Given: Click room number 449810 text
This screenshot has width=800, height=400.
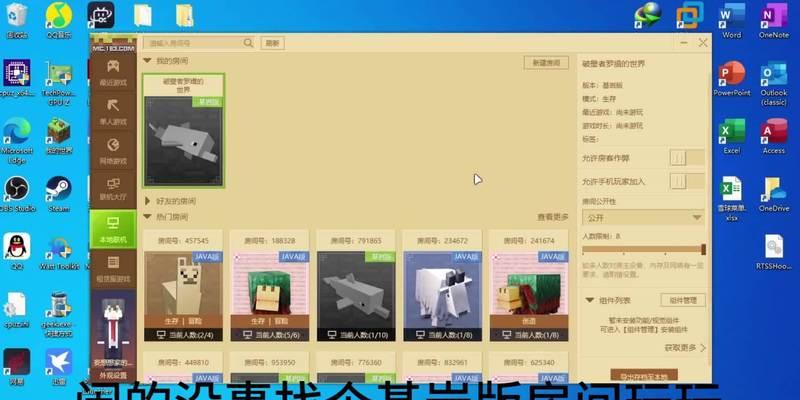Looking at the screenshot, I should click(x=183, y=363).
